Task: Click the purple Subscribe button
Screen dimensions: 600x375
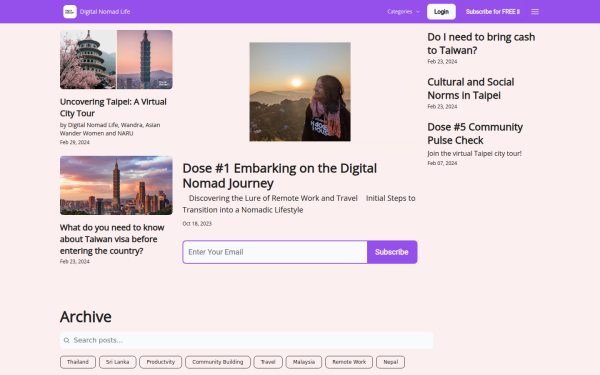Action: pyautogui.click(x=392, y=252)
